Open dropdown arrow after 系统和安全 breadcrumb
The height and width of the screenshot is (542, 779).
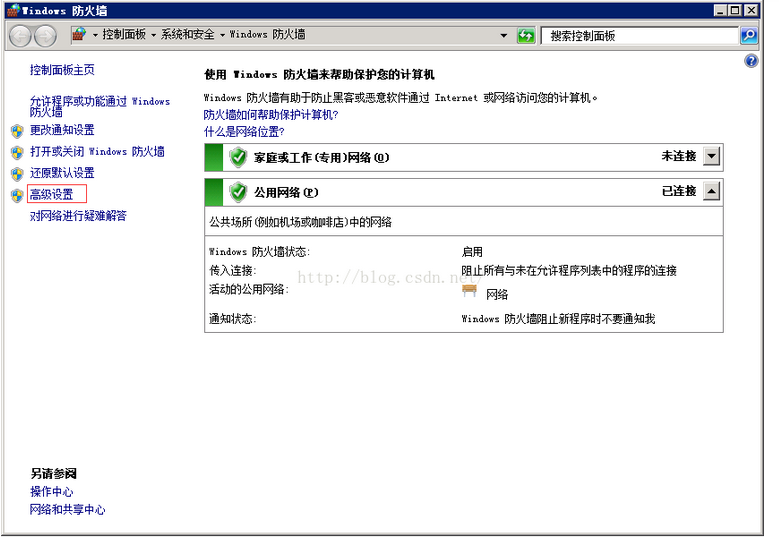click(223, 35)
